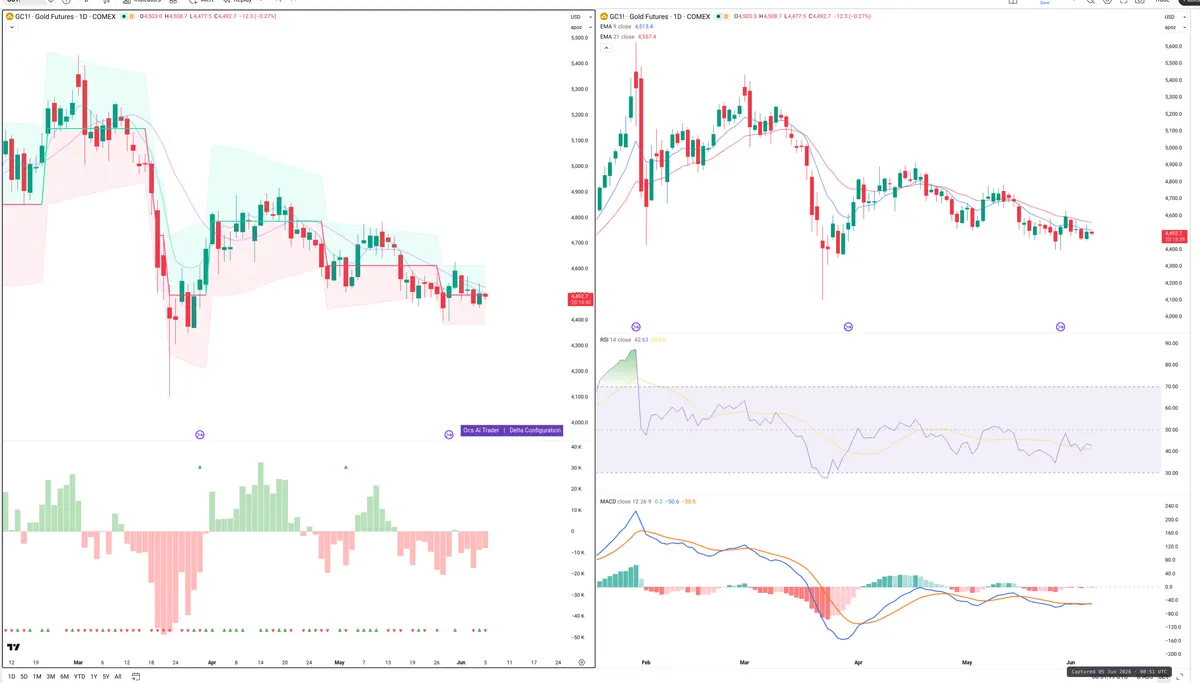Viewport: 1200px width, 683px height.
Task: Select the 1M time range
Action: (x=37, y=676)
